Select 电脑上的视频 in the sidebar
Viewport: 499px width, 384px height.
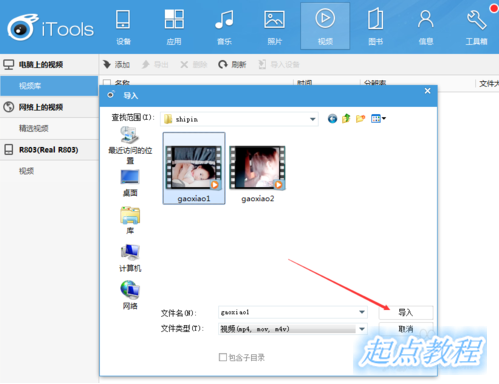[x=49, y=64]
